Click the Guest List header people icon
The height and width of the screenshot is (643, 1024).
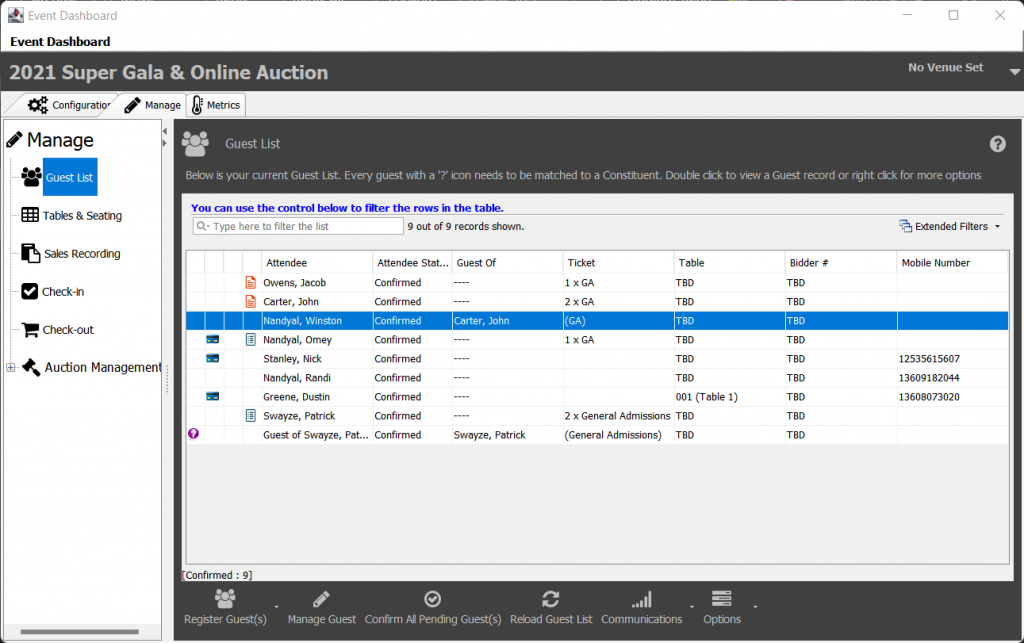coord(195,144)
